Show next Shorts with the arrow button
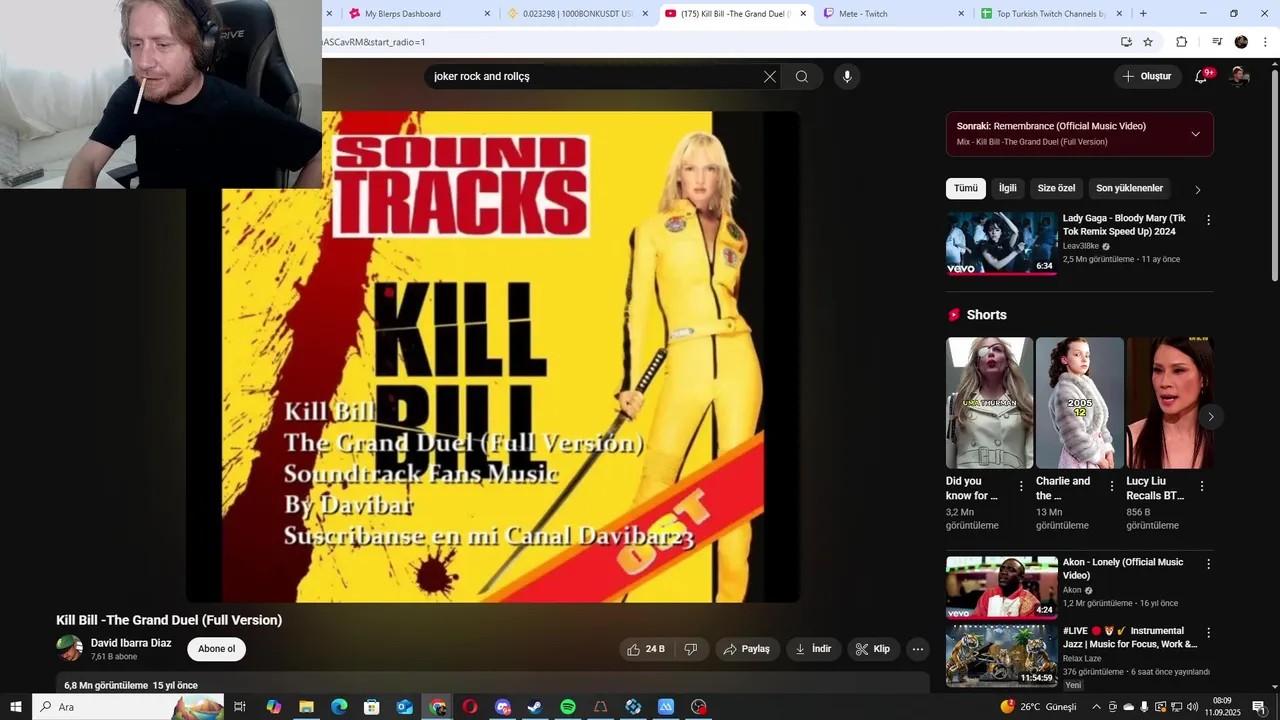Image resolution: width=1280 pixels, height=720 pixels. (x=1210, y=417)
